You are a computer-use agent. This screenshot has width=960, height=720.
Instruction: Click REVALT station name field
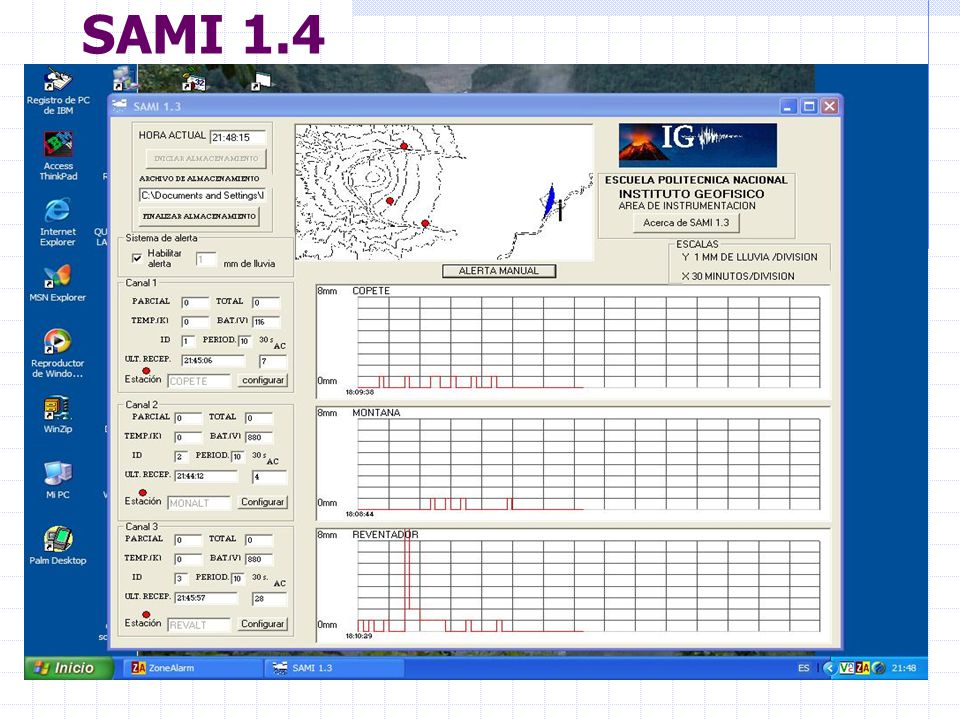click(x=199, y=624)
